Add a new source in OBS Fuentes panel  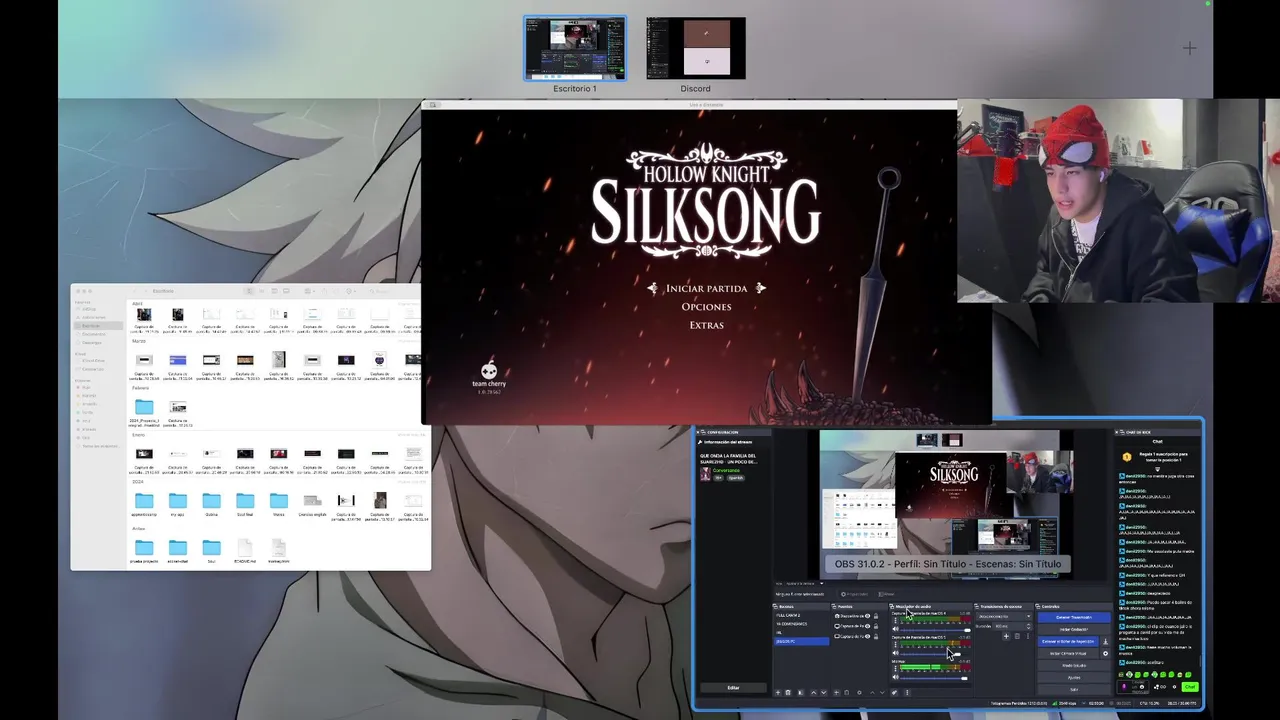[836, 692]
